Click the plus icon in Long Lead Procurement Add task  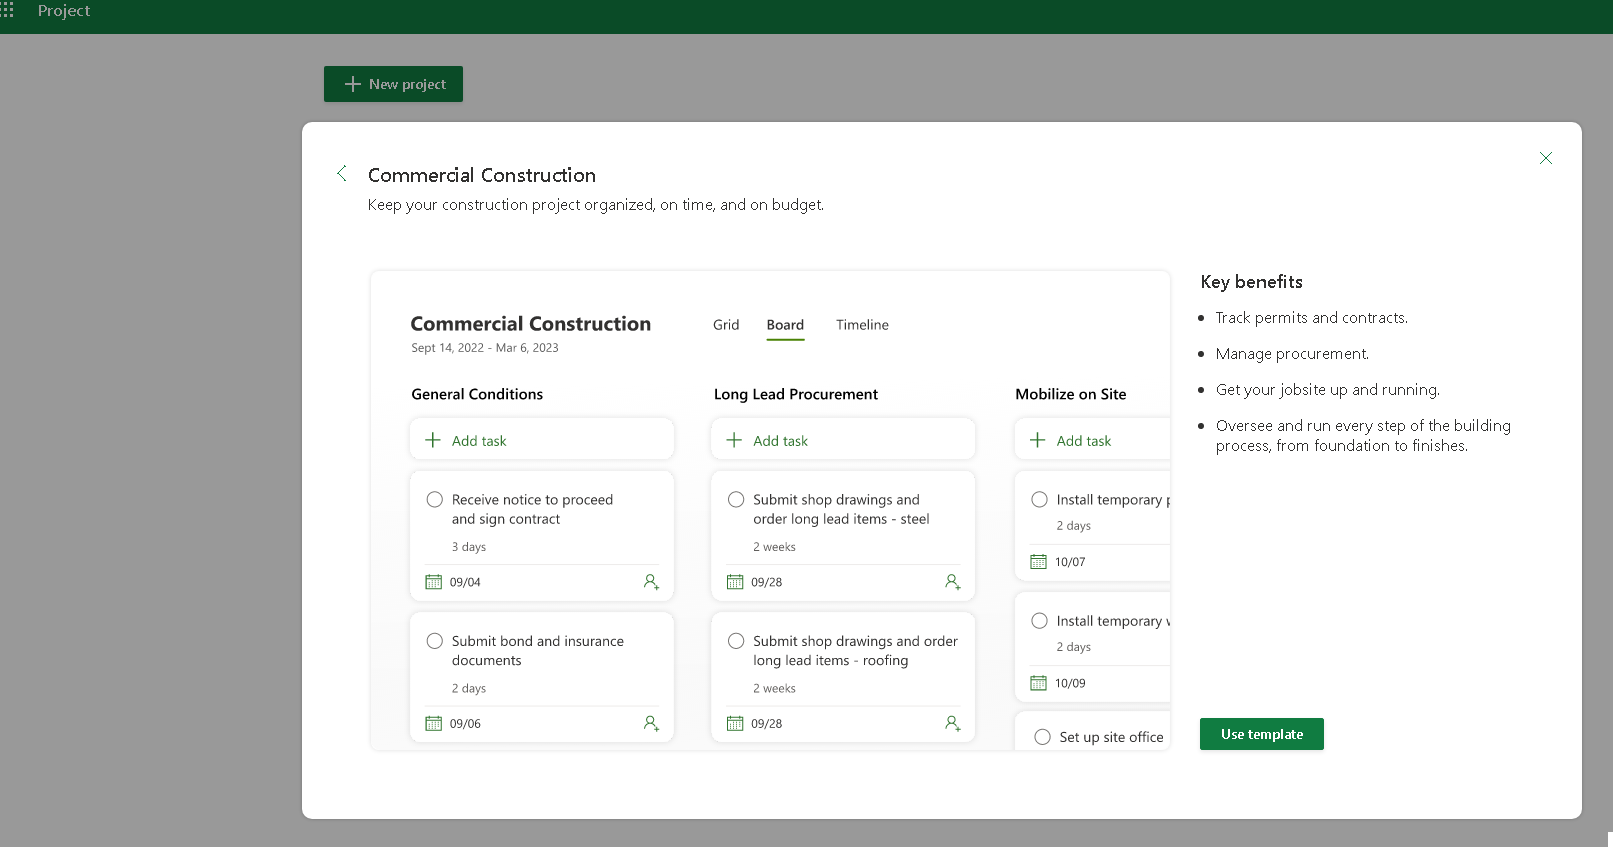734,440
